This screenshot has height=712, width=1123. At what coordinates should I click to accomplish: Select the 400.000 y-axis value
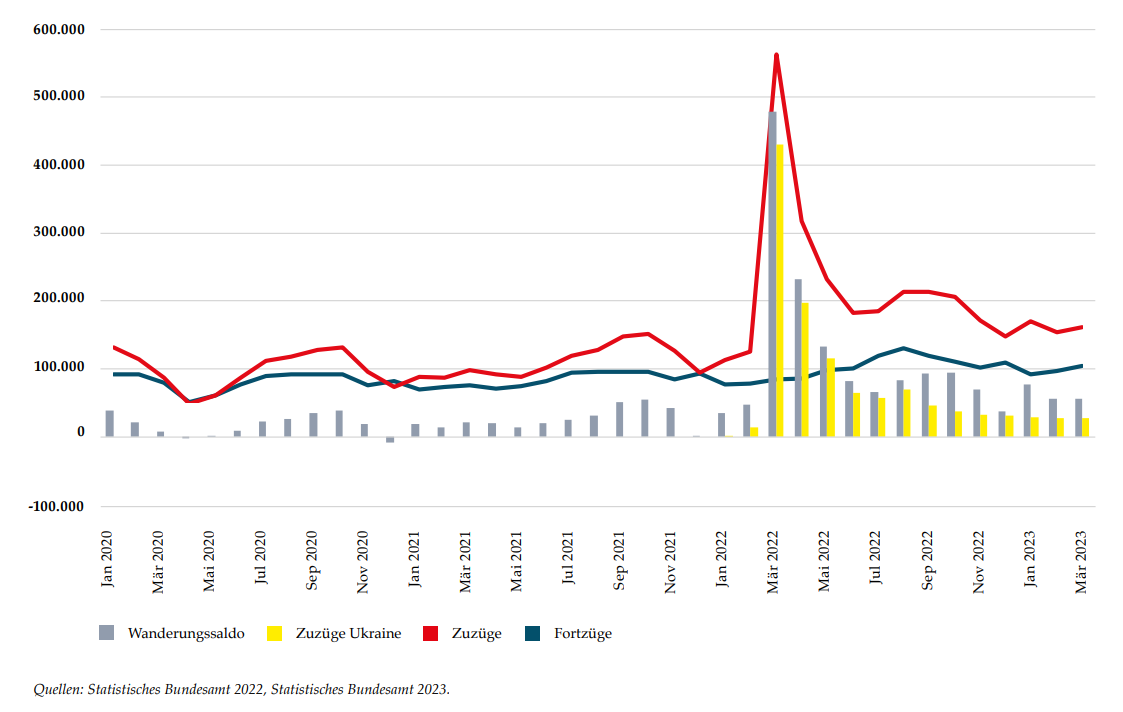[59, 165]
